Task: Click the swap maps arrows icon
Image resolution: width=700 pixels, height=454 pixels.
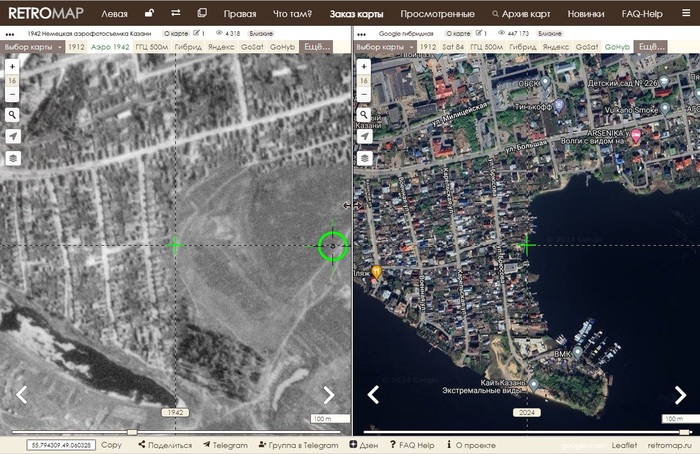Action: coord(176,14)
